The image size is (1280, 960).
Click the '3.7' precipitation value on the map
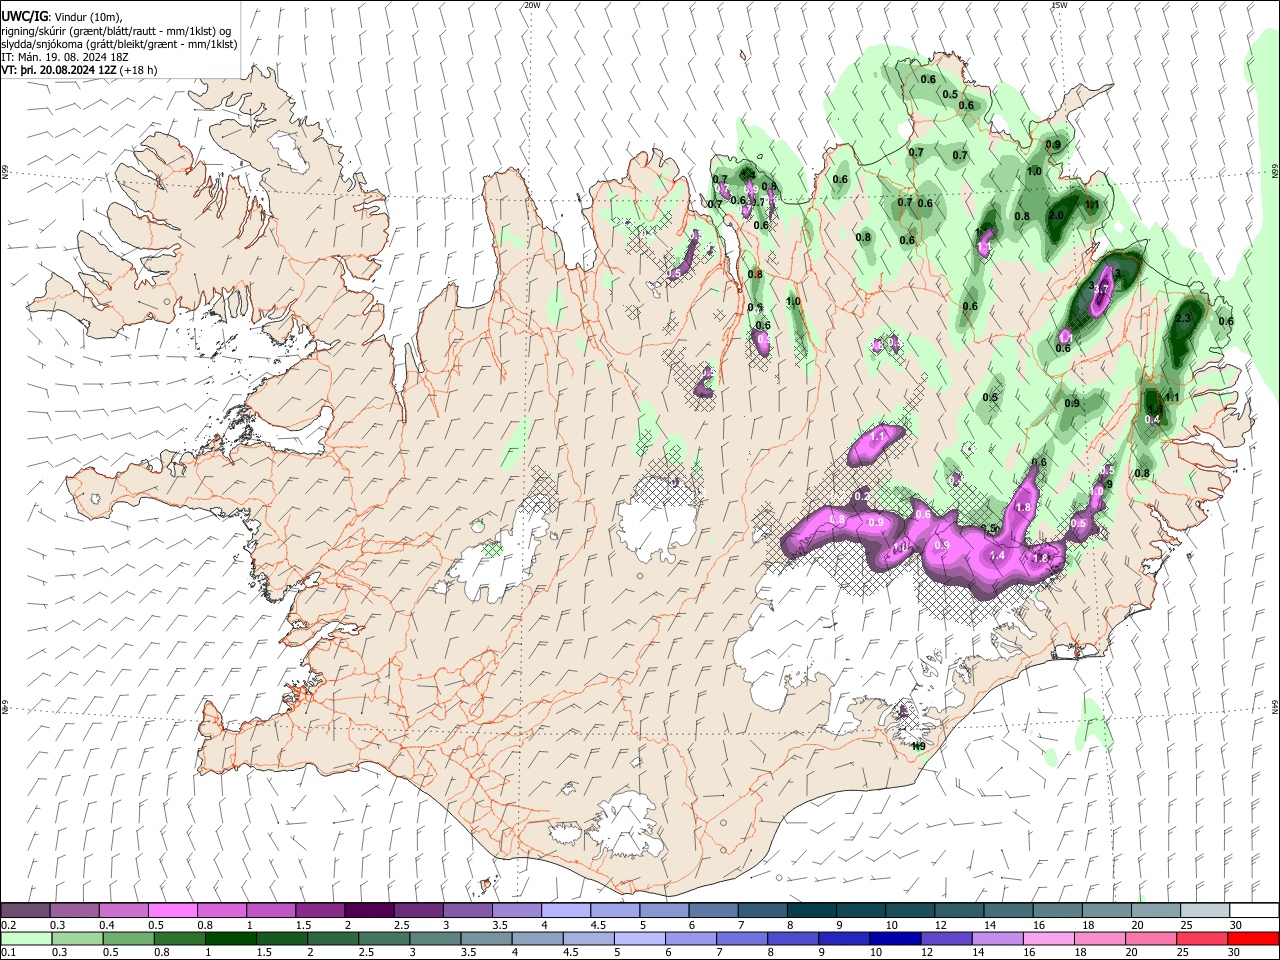1099,289
